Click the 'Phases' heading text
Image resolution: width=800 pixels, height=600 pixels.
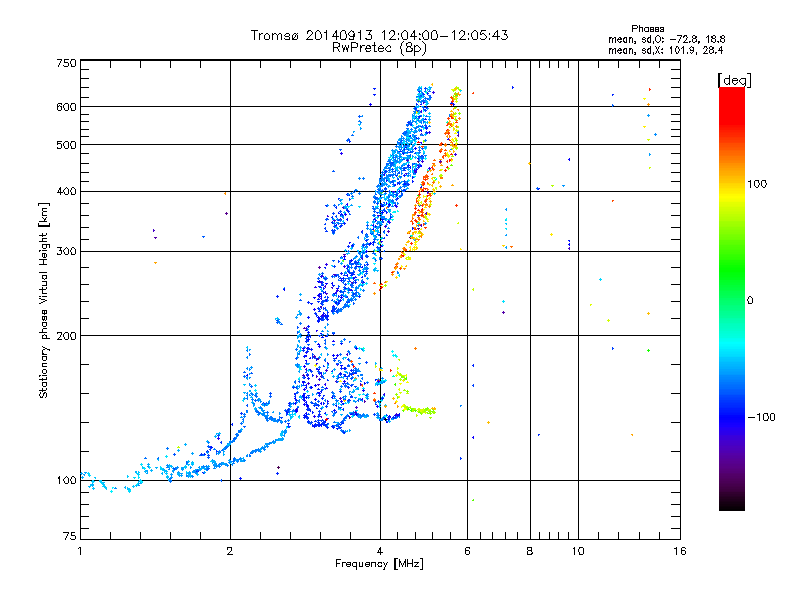tap(647, 29)
